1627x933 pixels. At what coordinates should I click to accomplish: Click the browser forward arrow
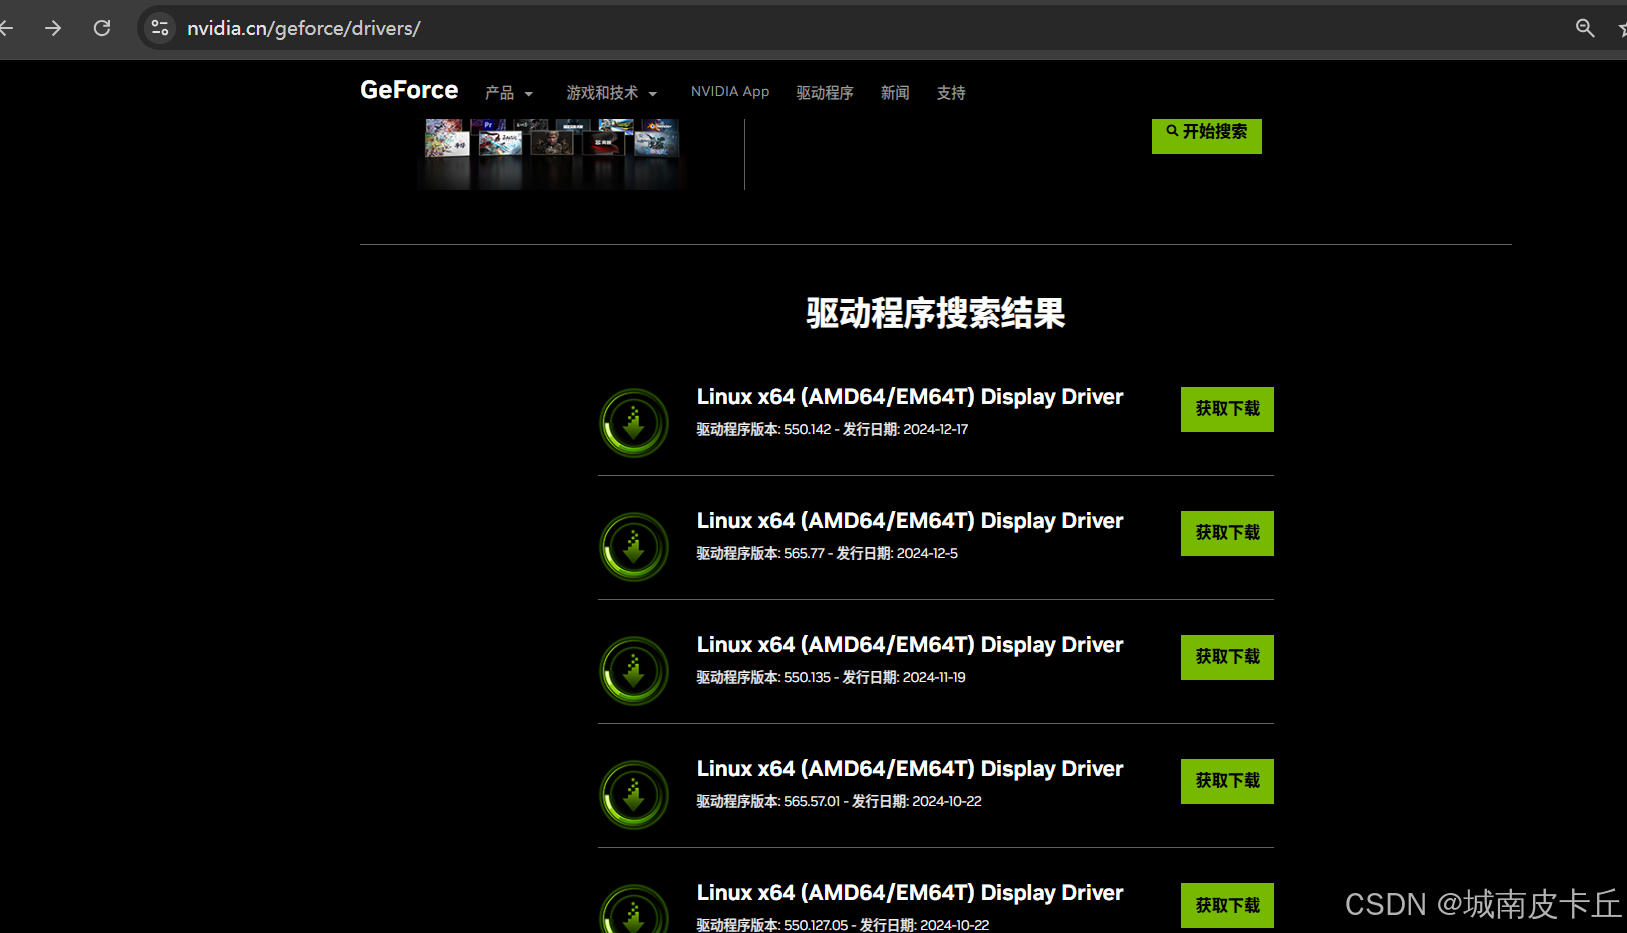[x=53, y=28]
